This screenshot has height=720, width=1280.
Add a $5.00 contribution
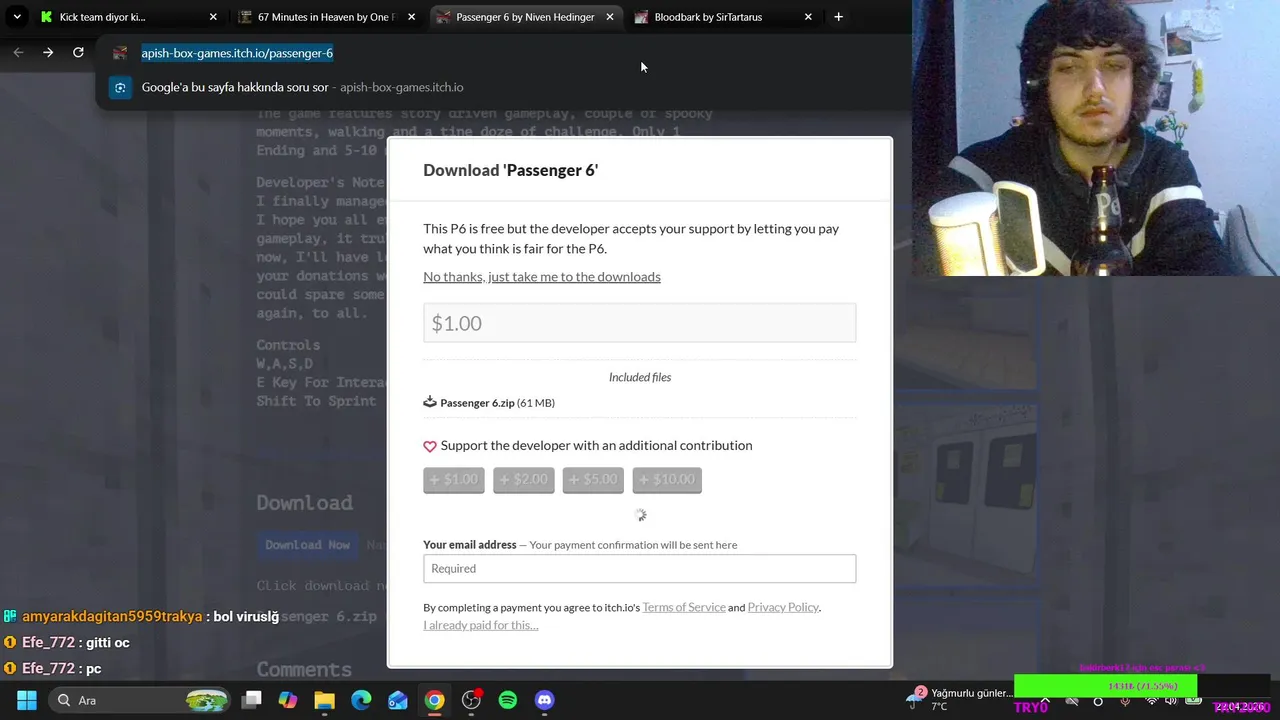point(593,480)
